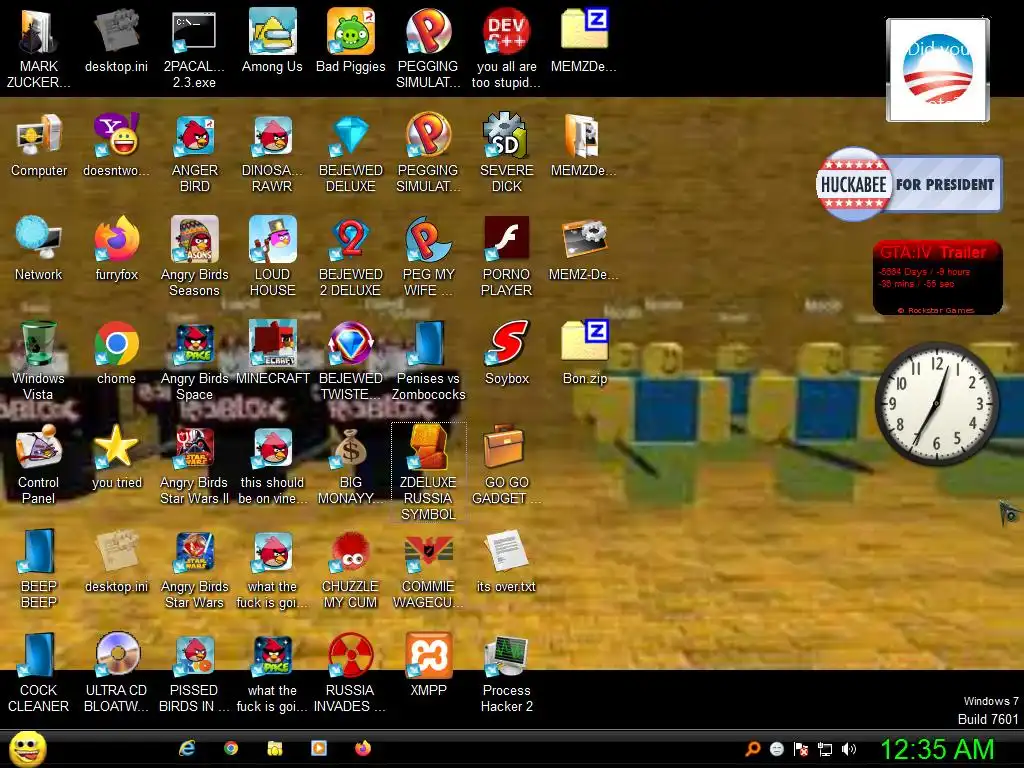
Task: Click the Huckabee For President gadget
Action: tap(908, 184)
